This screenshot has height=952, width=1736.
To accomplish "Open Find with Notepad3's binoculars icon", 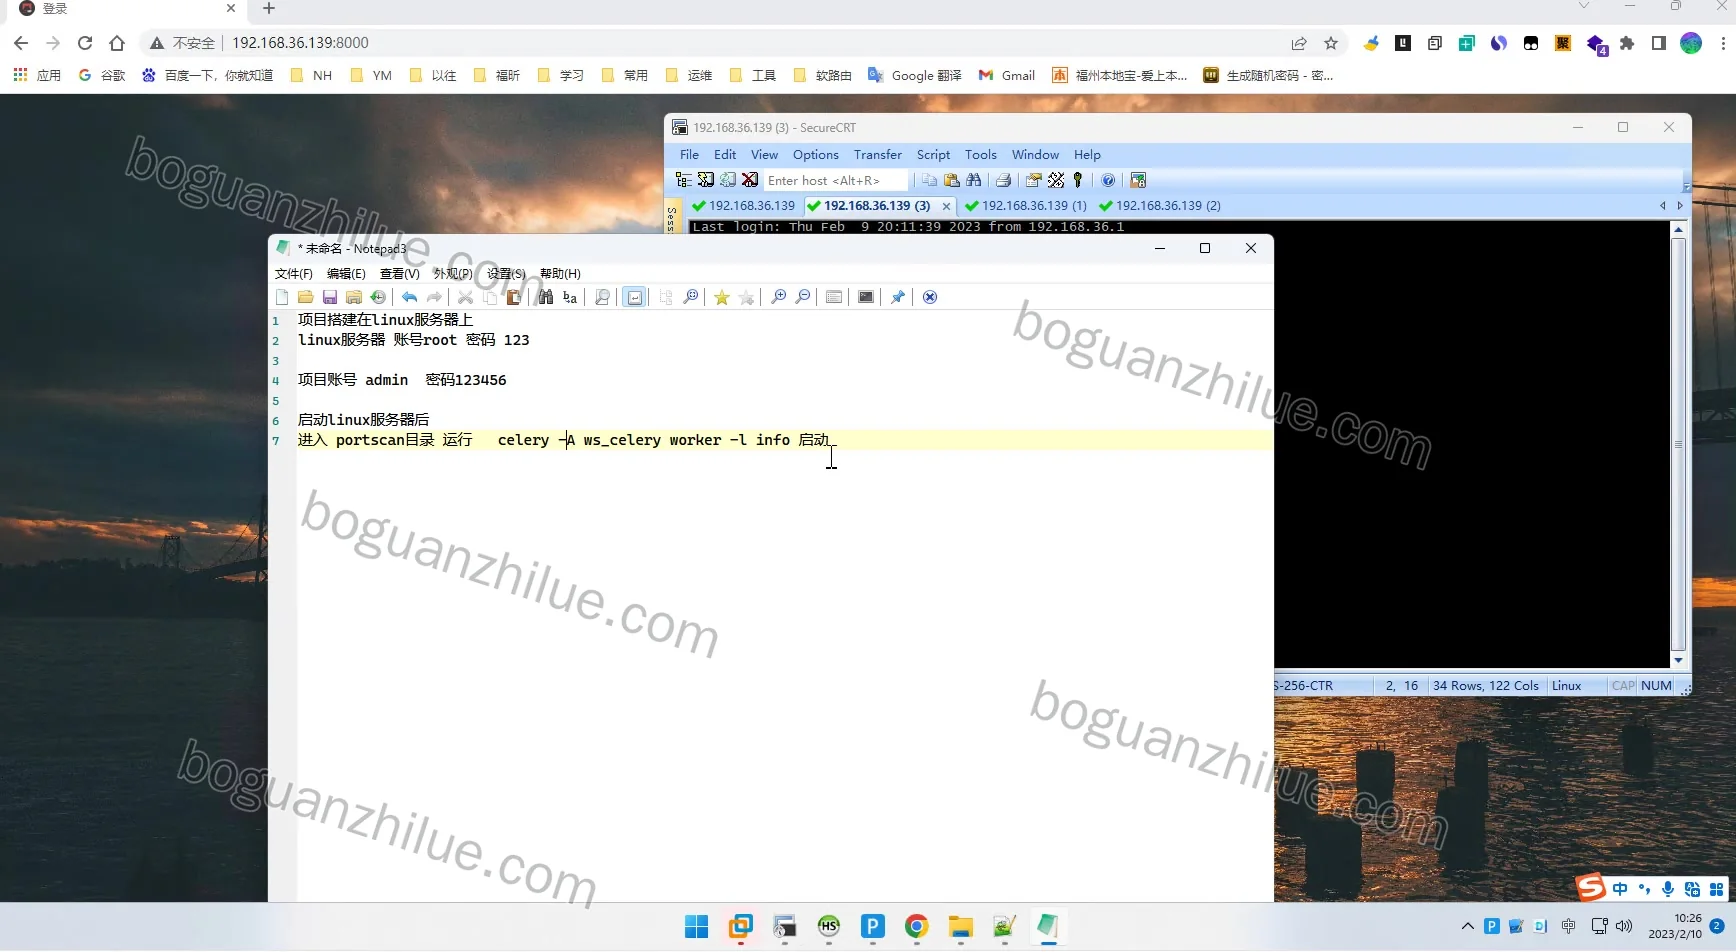I will click(x=546, y=297).
